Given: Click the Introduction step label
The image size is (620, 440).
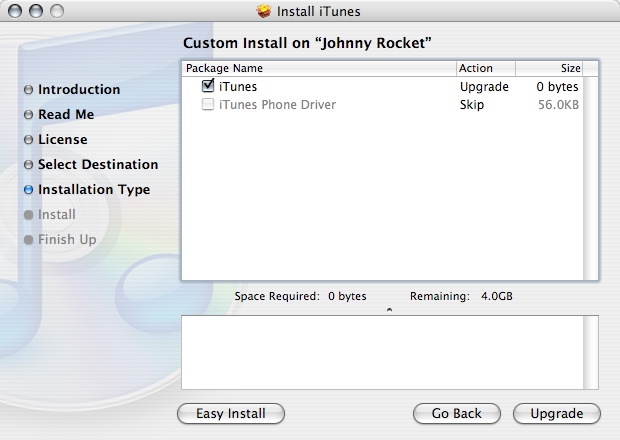Looking at the screenshot, I should click(79, 89).
